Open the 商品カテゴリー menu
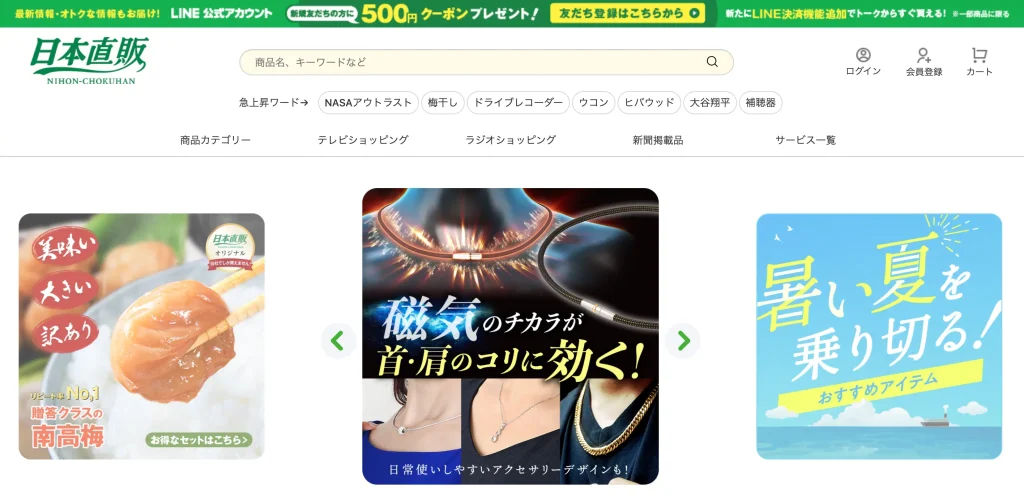The width and height of the screenshot is (1024, 502). [215, 140]
